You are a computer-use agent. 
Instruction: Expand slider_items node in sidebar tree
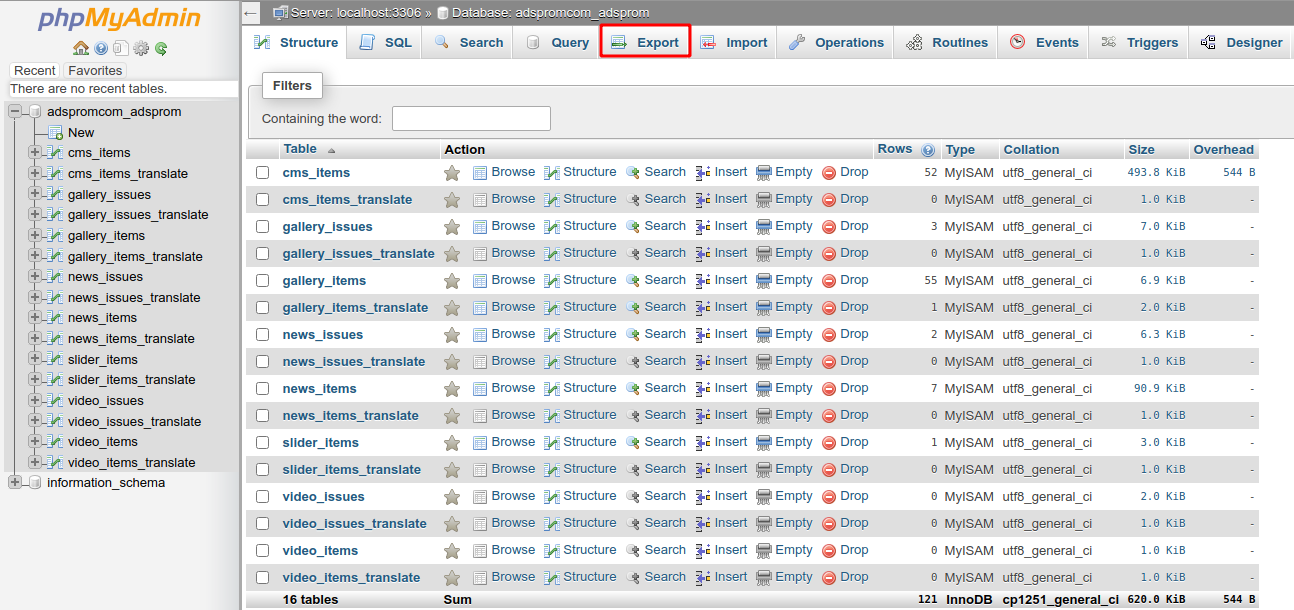coord(35,359)
